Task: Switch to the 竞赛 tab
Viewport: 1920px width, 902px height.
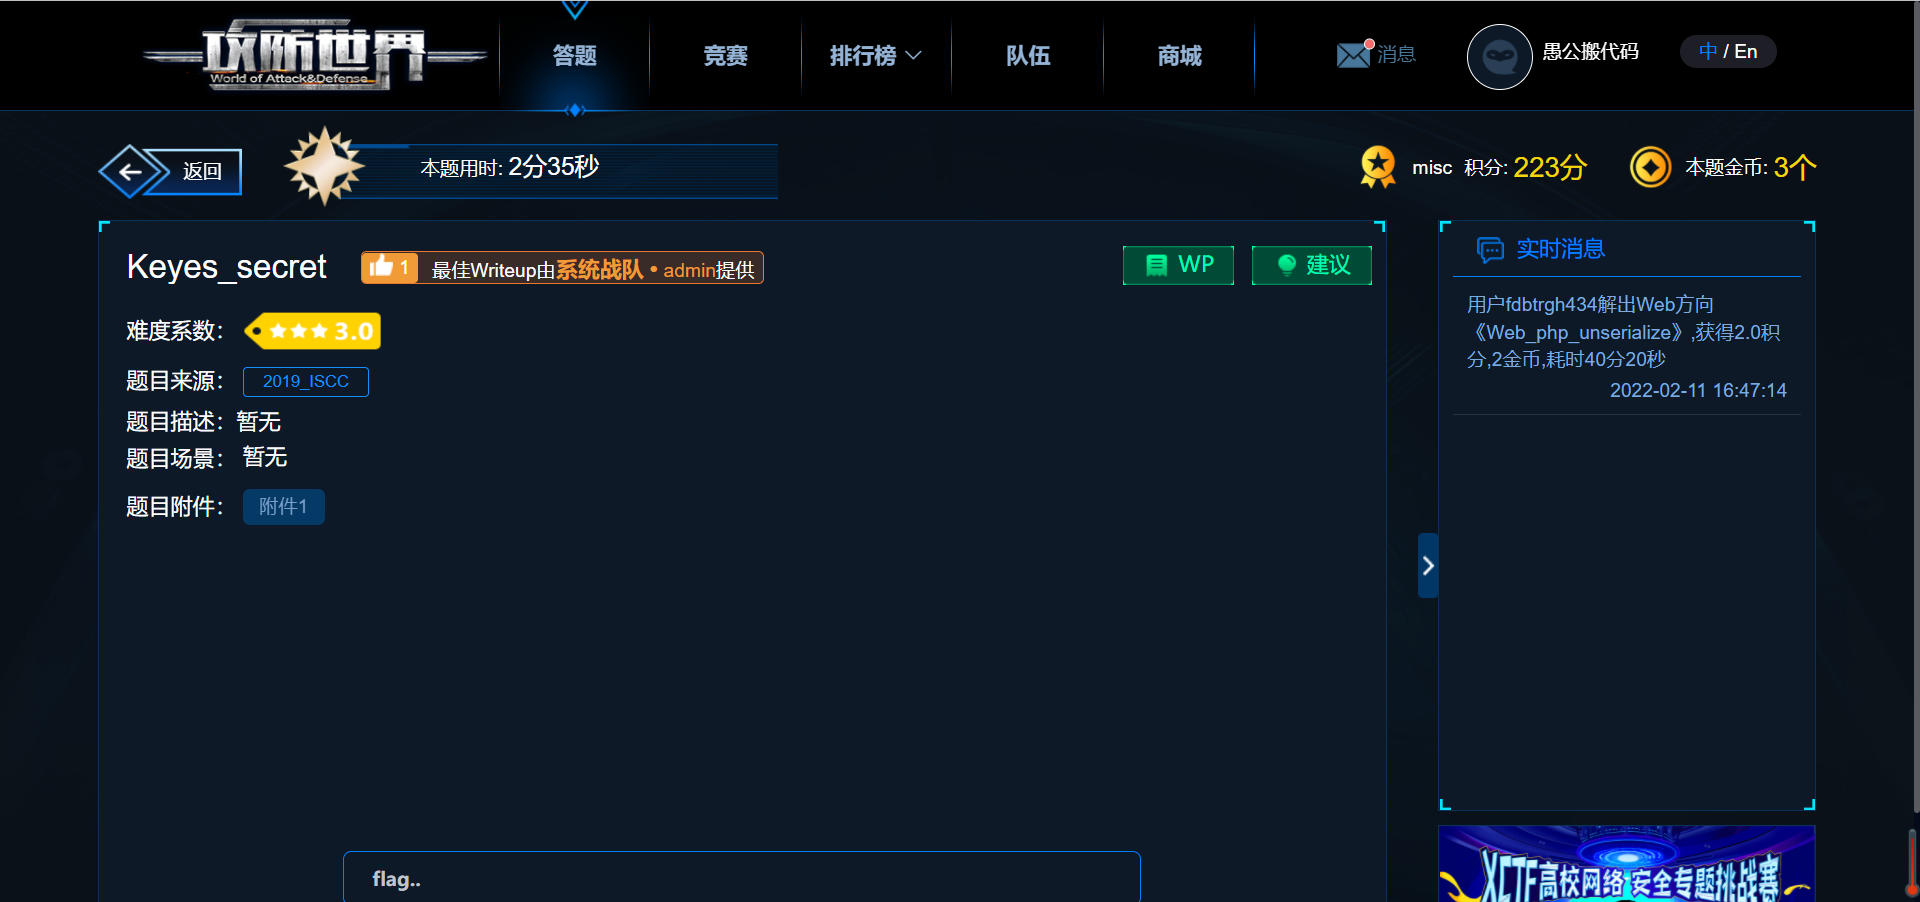Action: (724, 56)
